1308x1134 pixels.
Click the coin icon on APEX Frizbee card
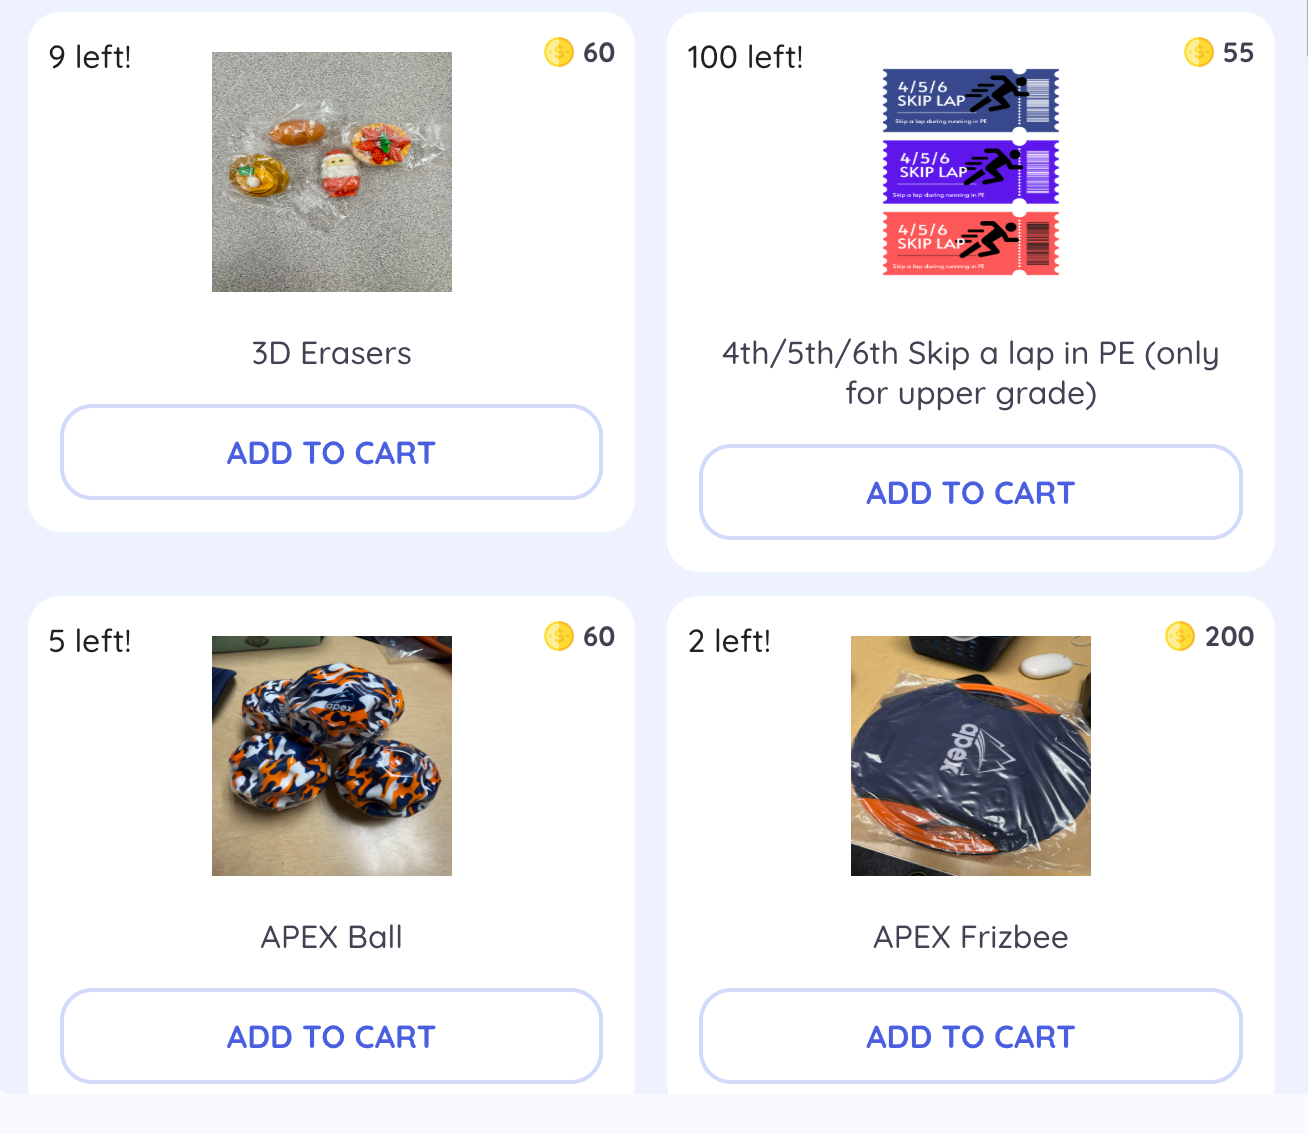(1180, 636)
